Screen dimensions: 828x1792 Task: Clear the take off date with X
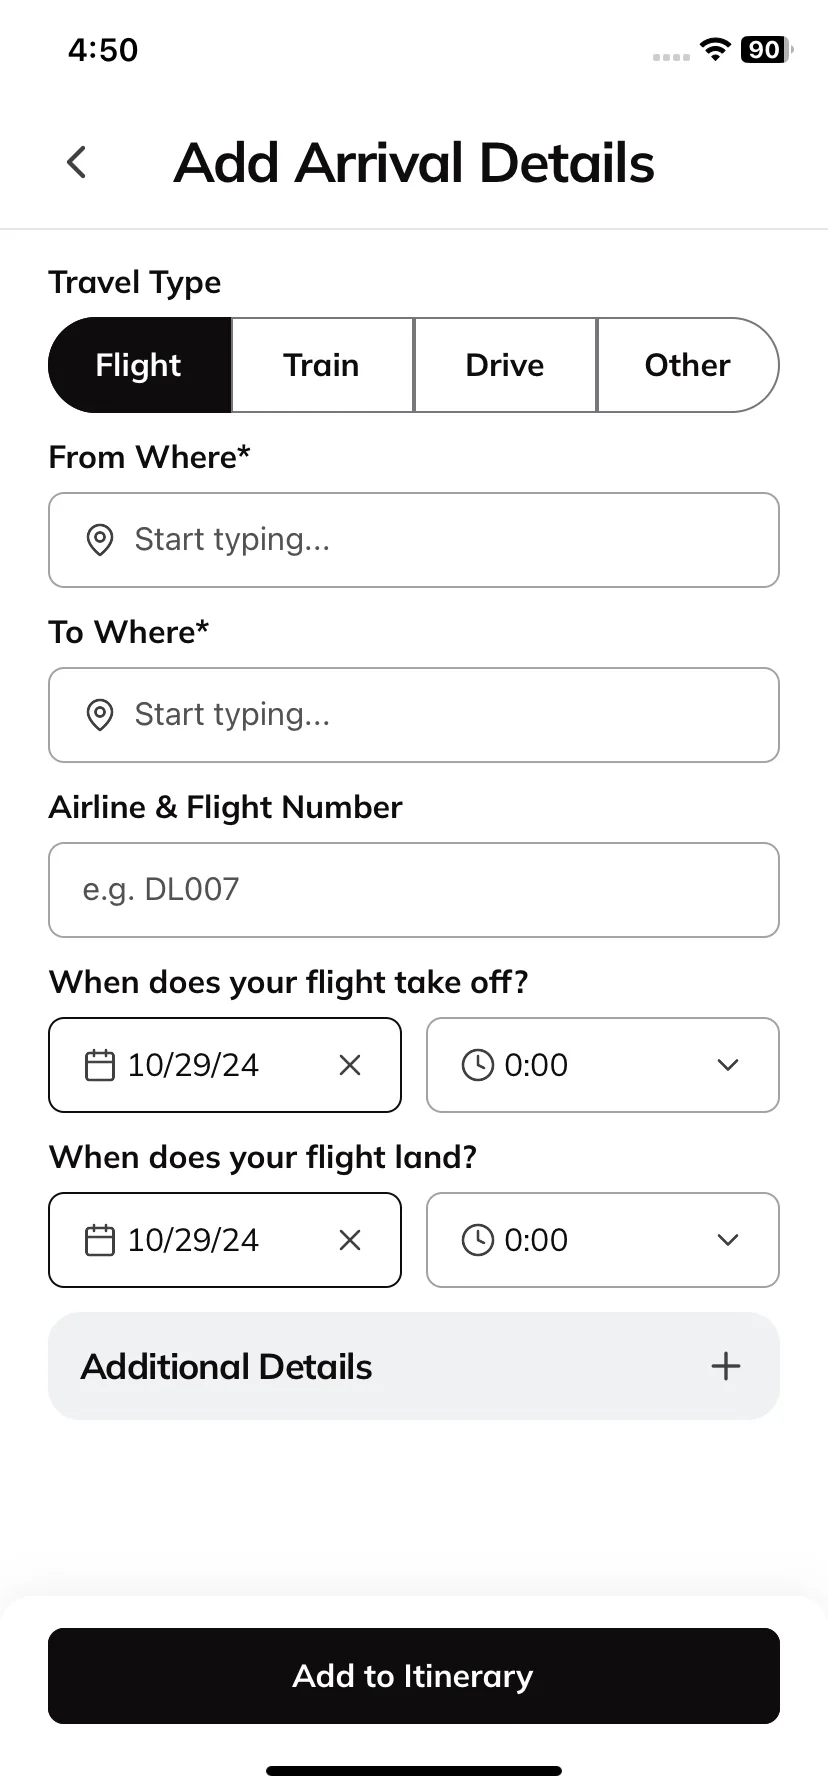pos(350,1065)
